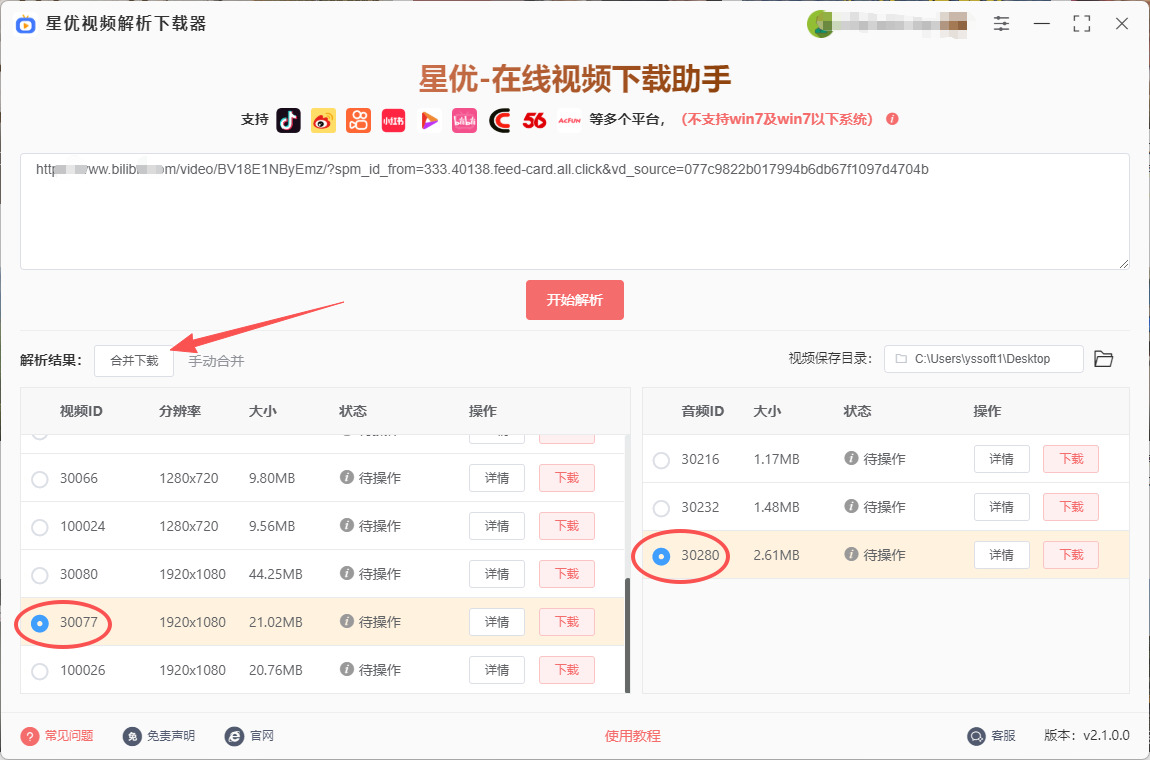Click the app logo in title bar
This screenshot has height=760, width=1150.
26,24
